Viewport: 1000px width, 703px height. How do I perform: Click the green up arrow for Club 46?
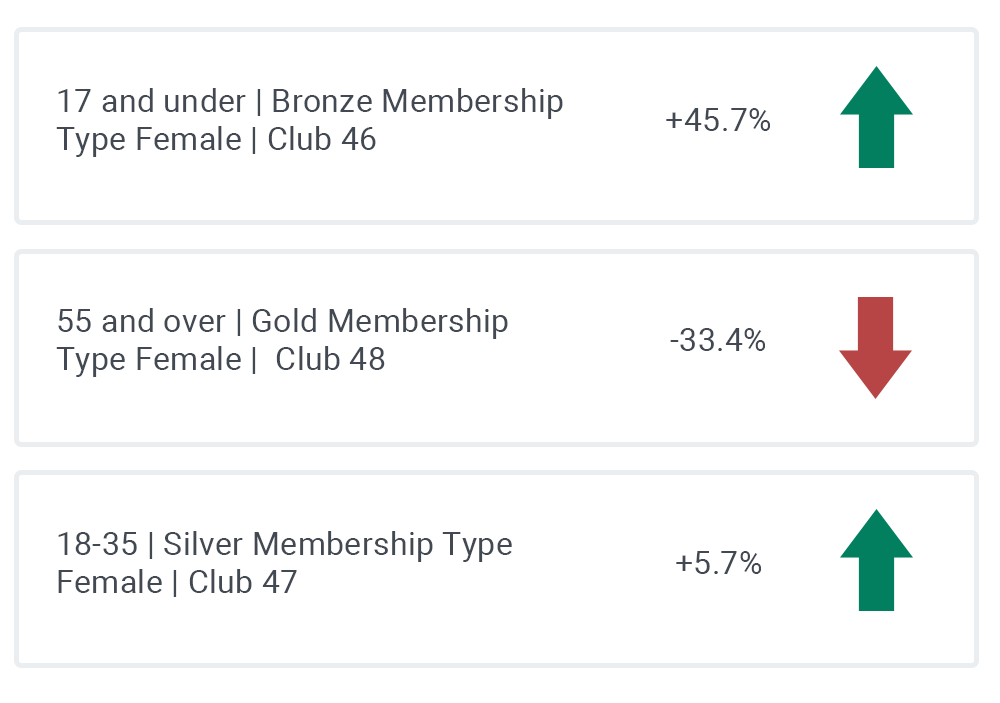click(x=876, y=117)
